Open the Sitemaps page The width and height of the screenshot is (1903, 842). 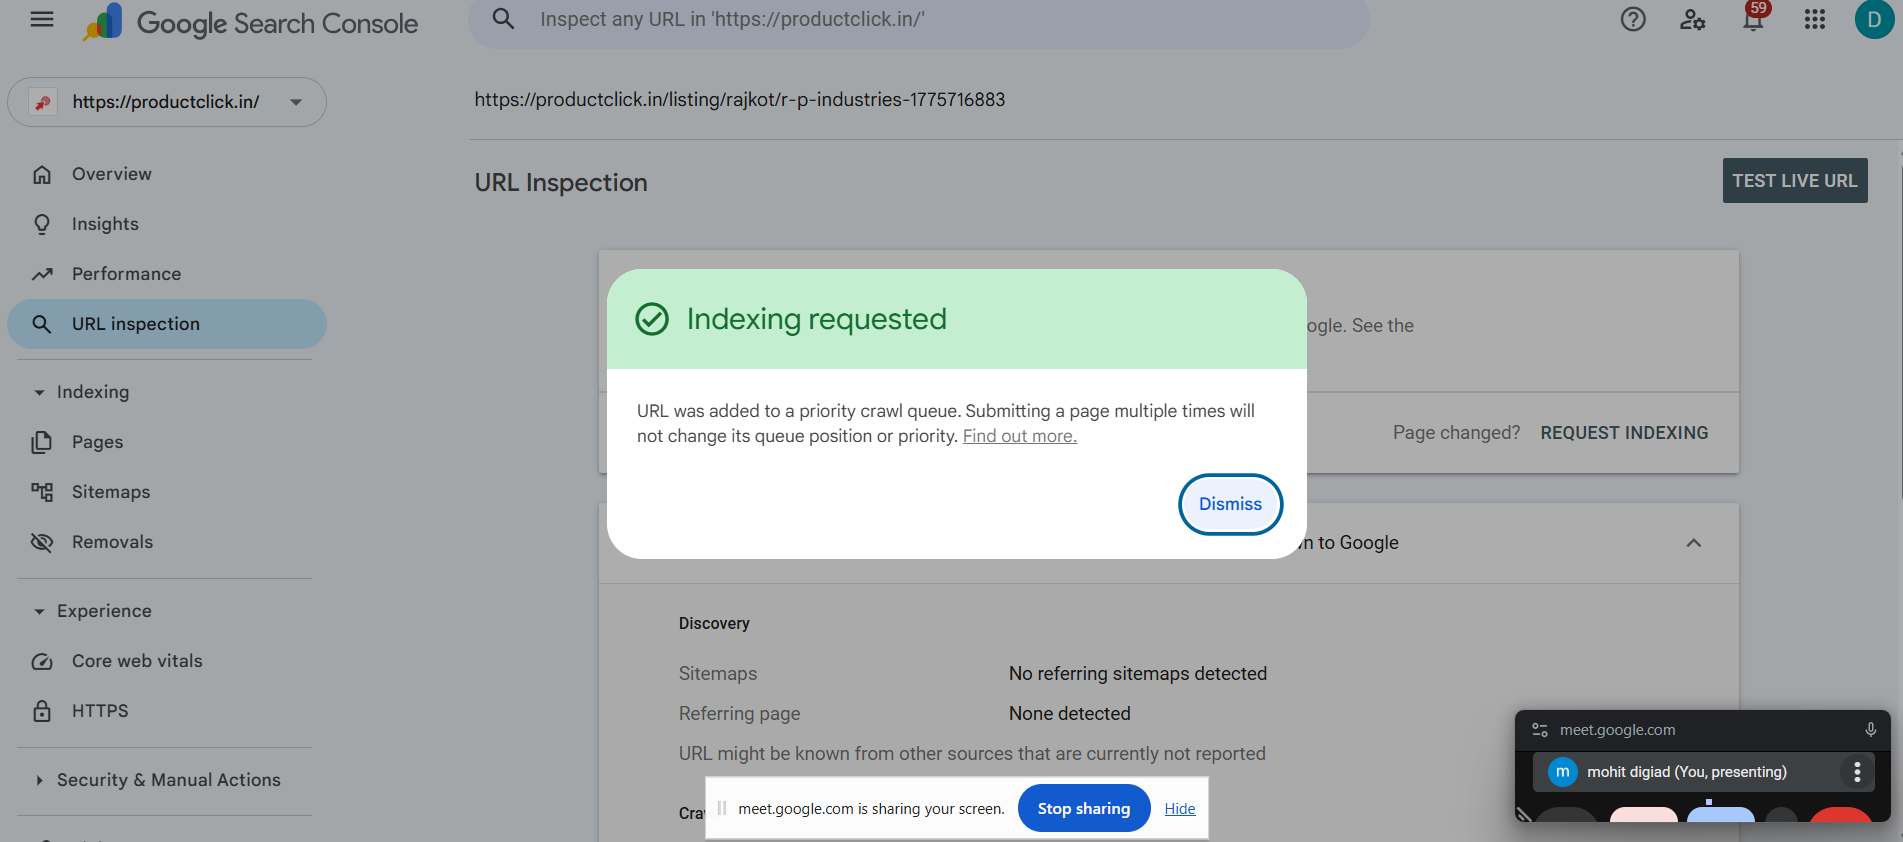(x=110, y=492)
